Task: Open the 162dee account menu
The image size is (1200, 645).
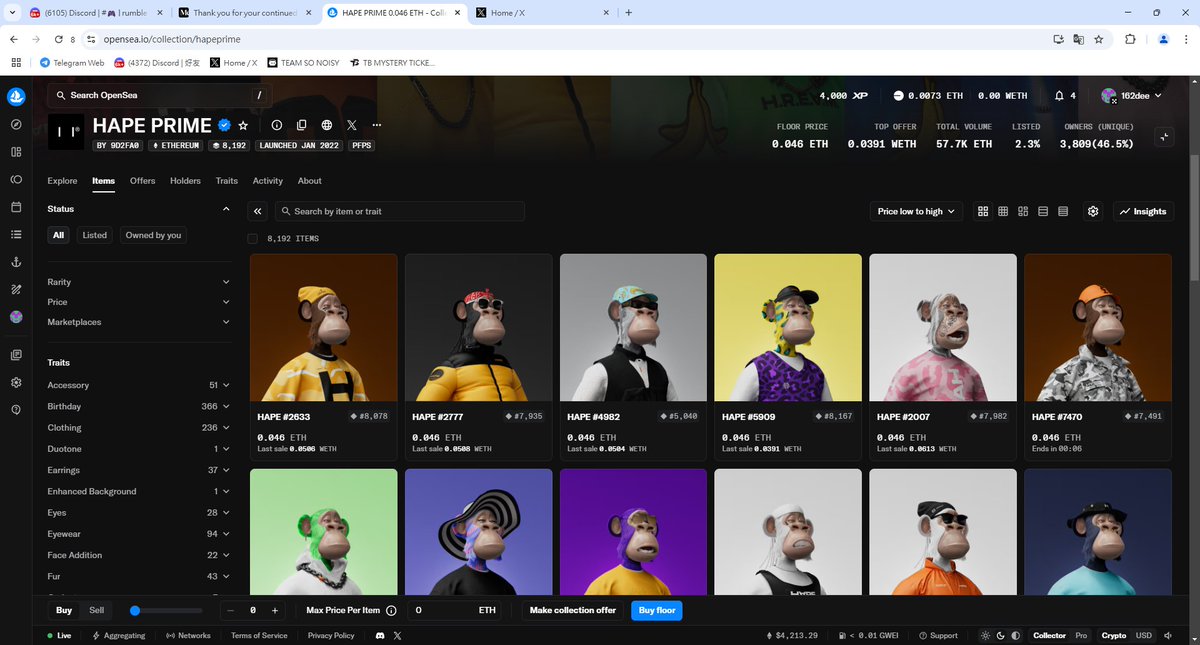Action: click(1131, 96)
